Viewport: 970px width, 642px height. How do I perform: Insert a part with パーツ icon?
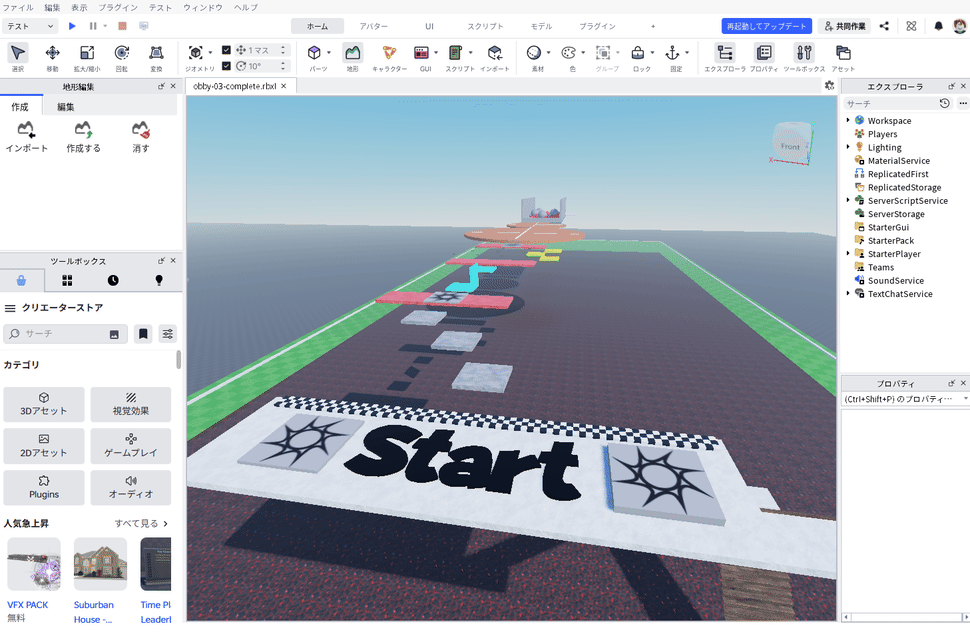pyautogui.click(x=314, y=53)
